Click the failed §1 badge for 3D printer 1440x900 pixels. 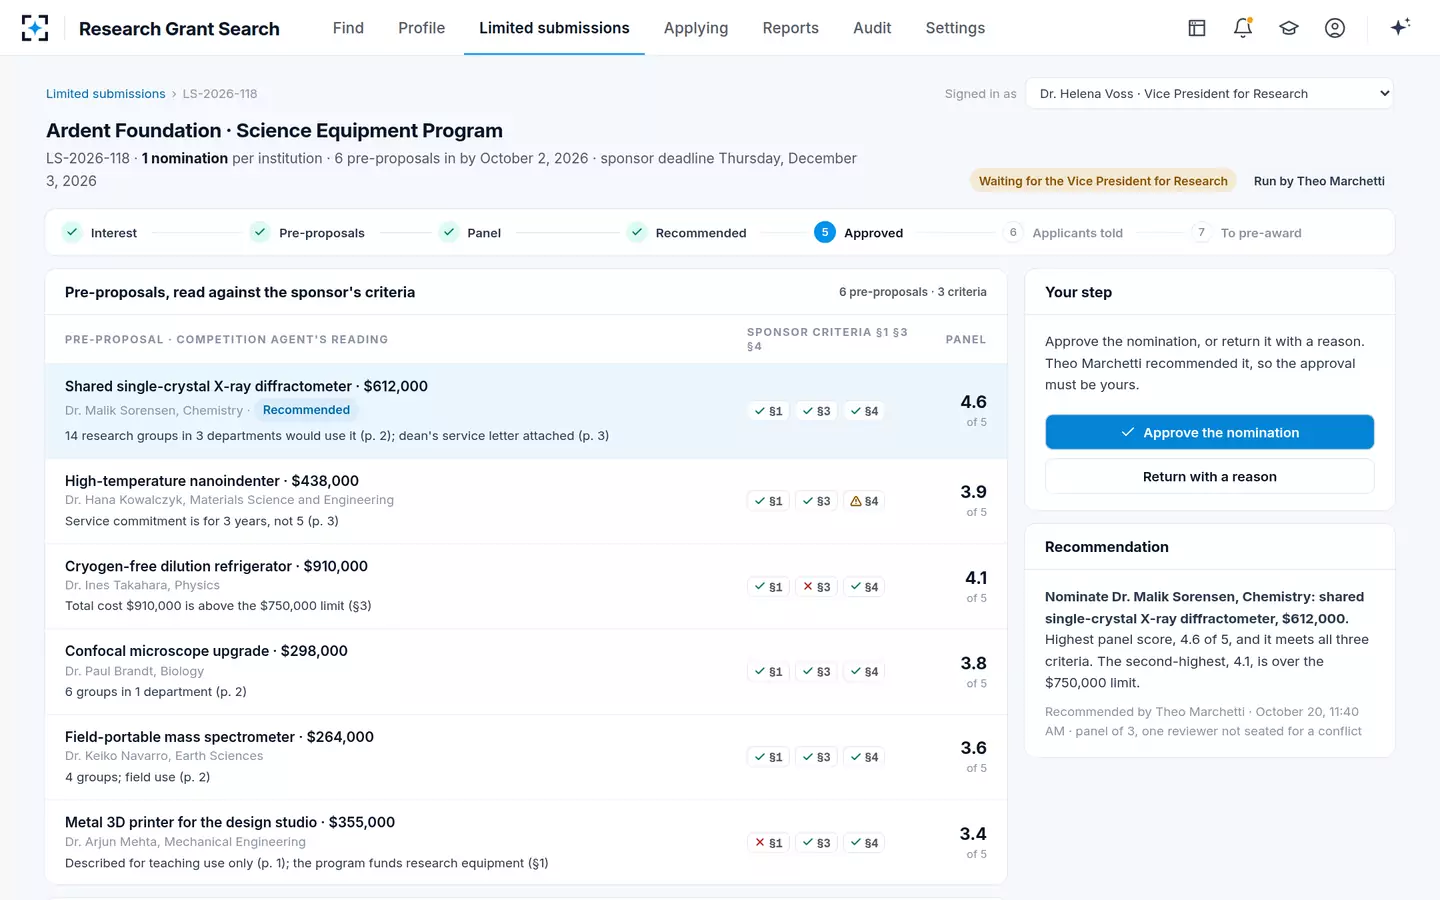pyautogui.click(x=769, y=843)
